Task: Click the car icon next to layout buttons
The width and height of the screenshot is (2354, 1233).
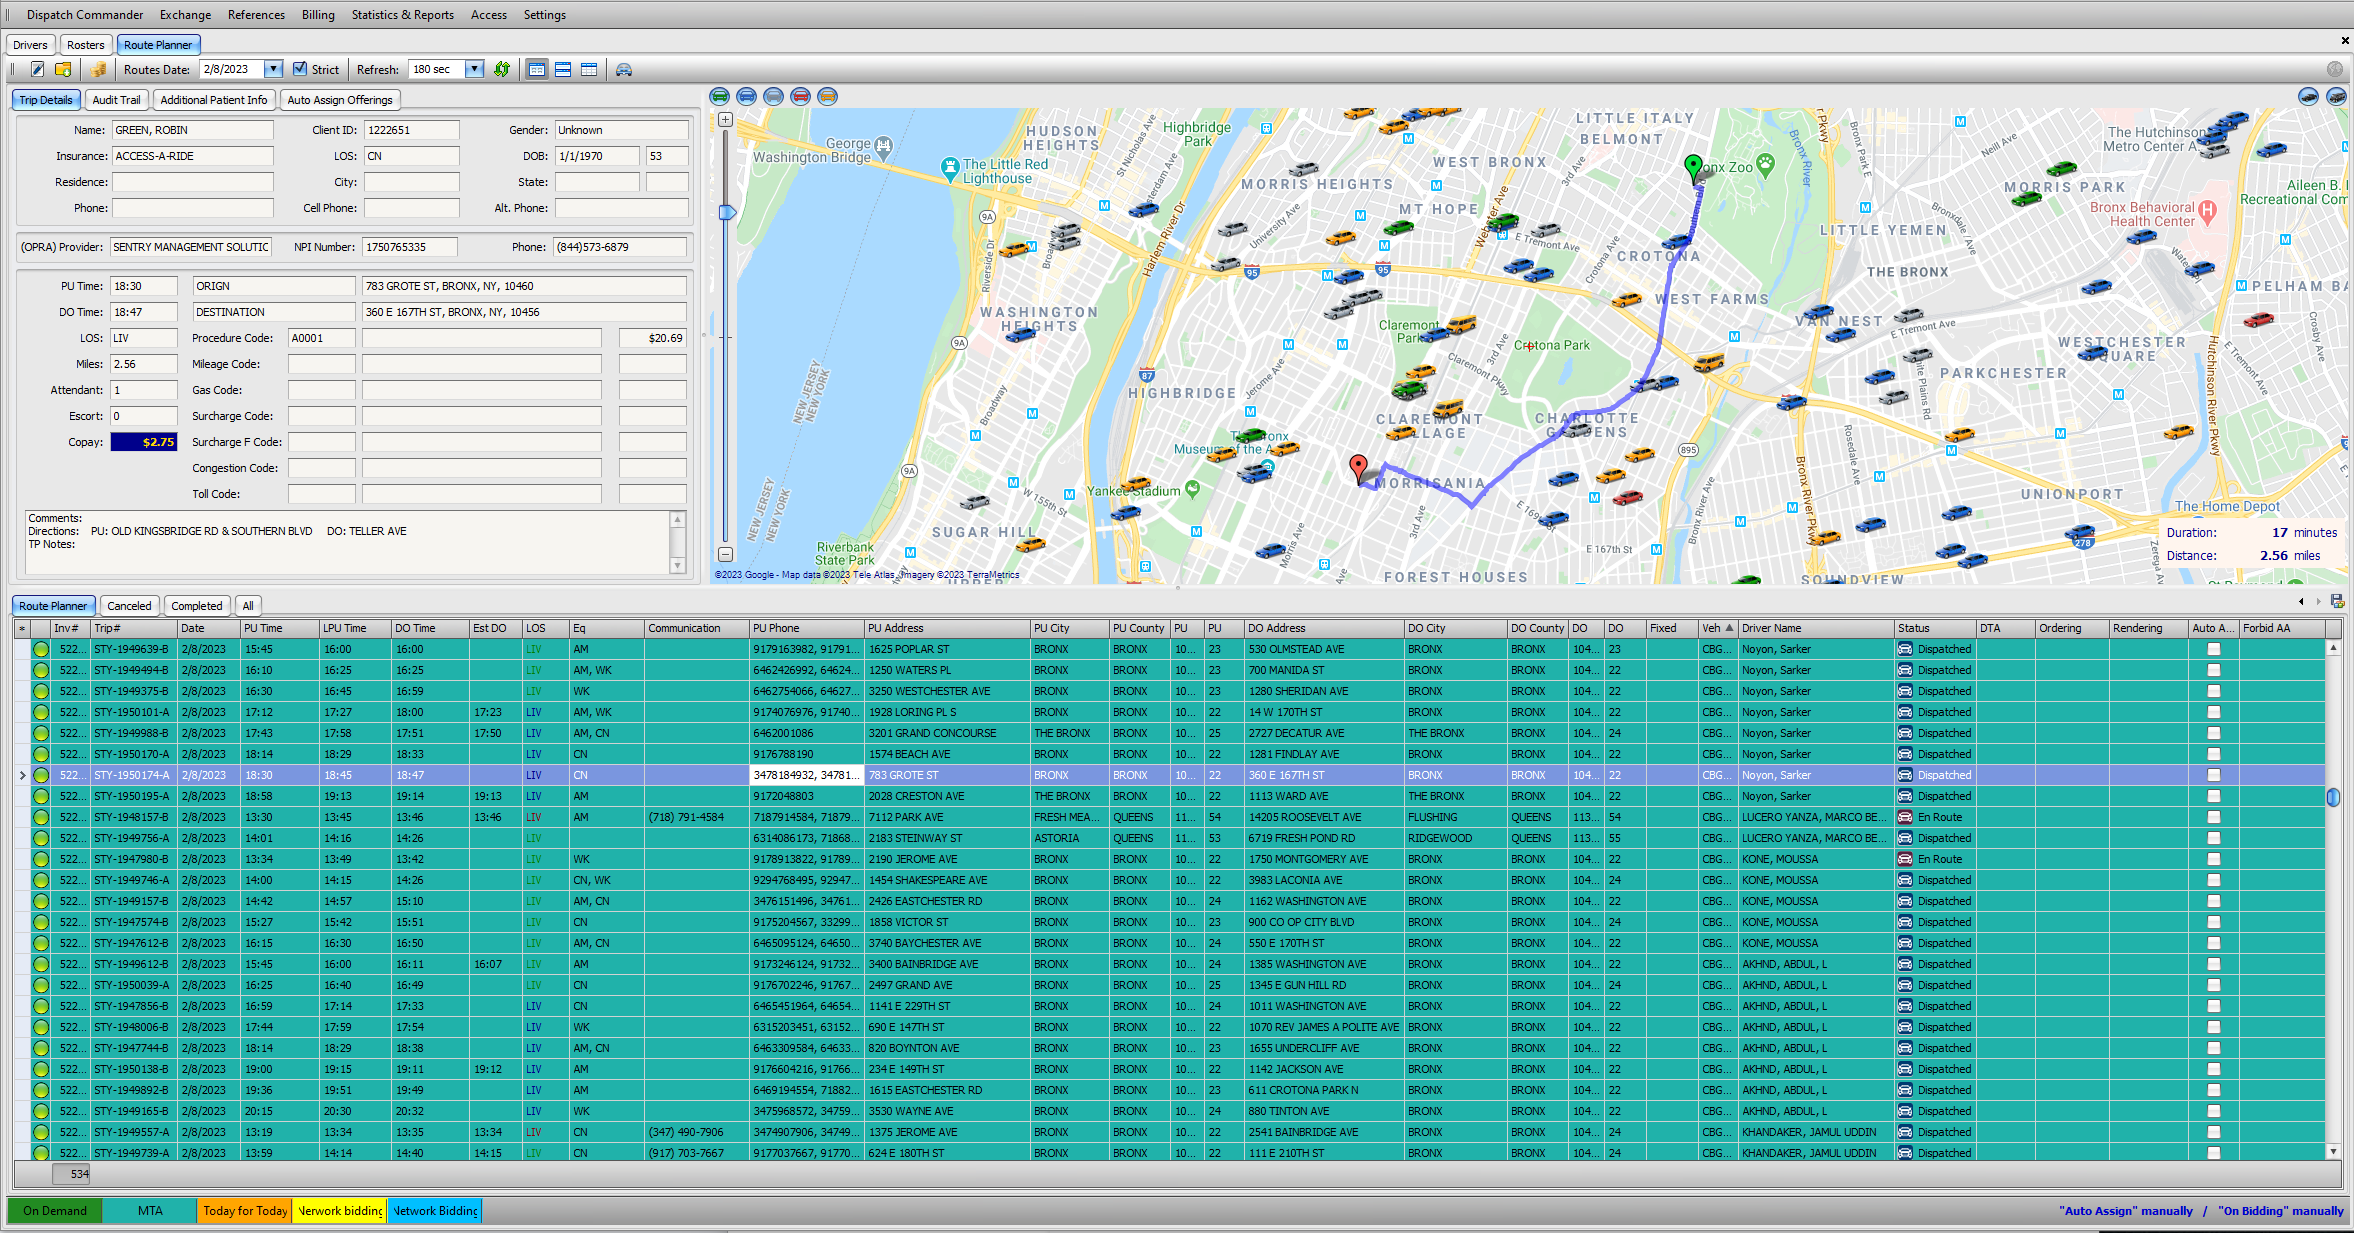Action: (624, 69)
